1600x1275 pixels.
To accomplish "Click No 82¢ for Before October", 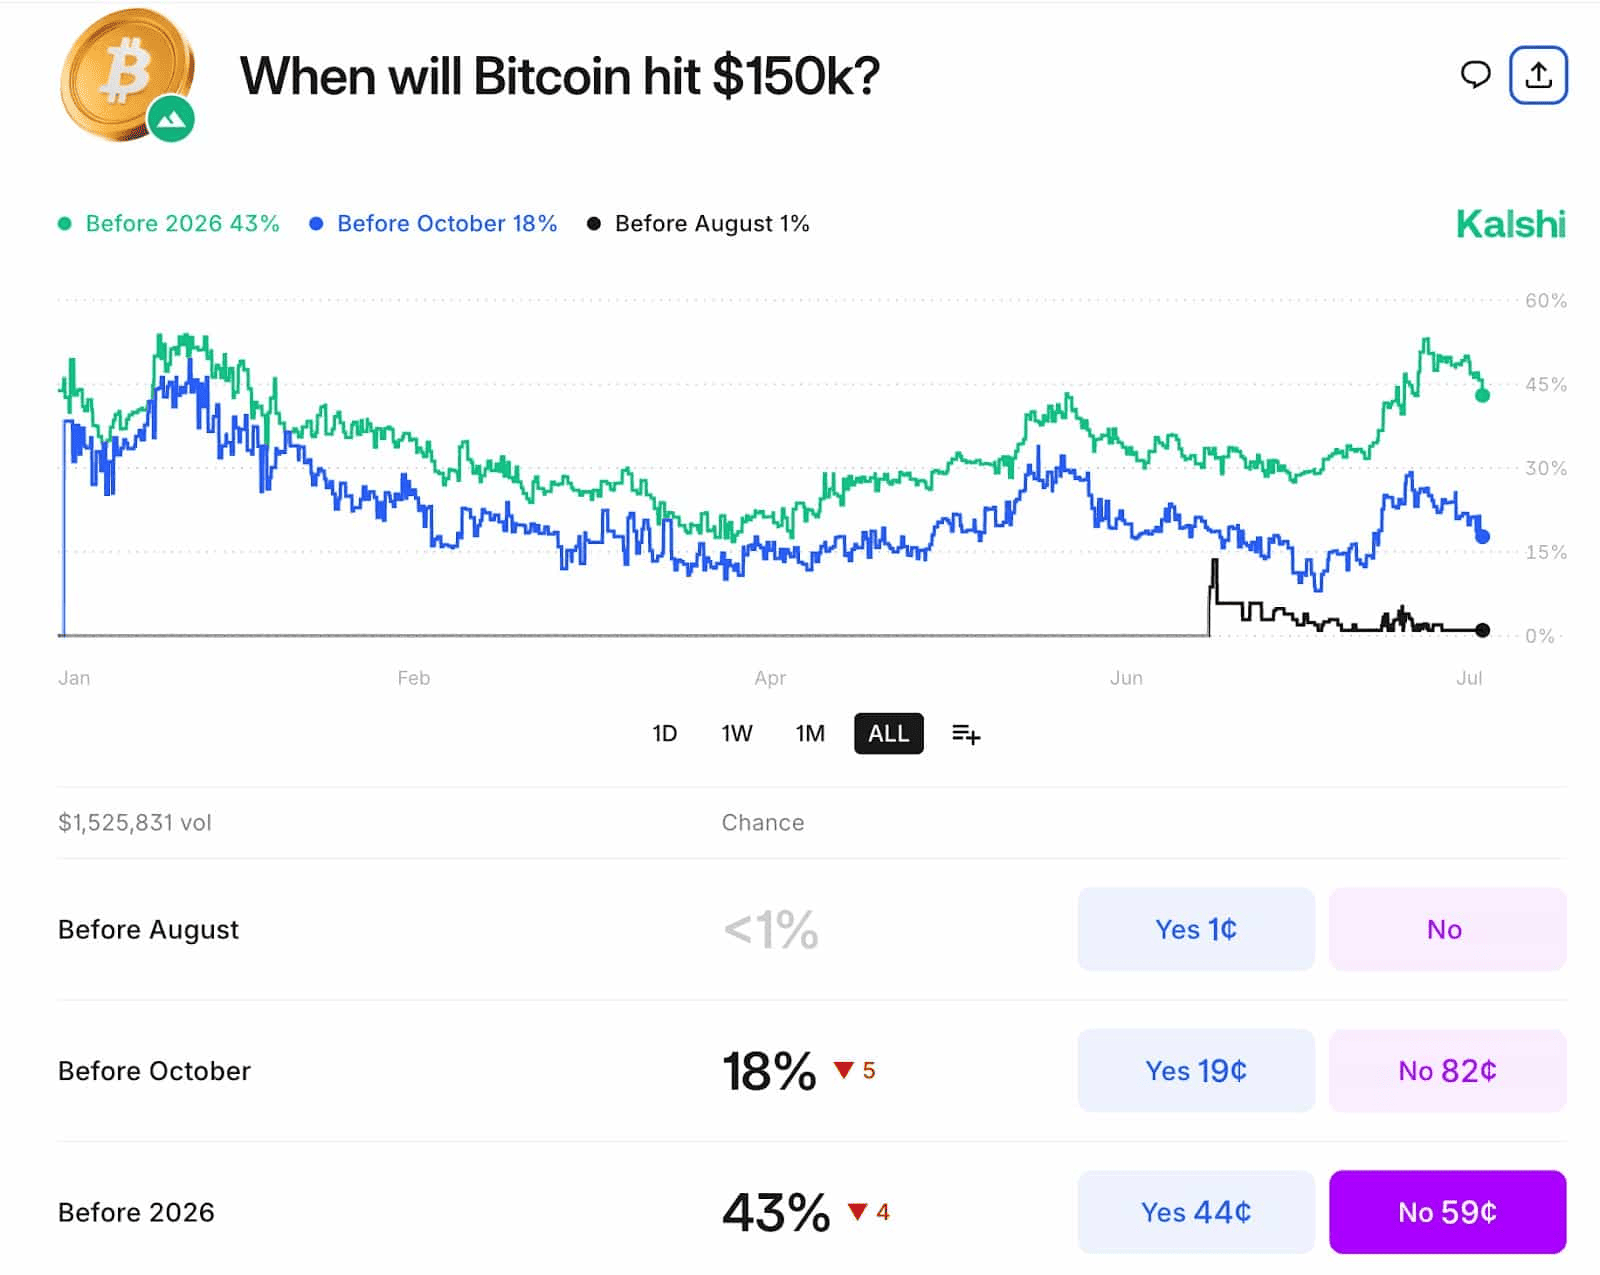I will (1447, 1071).
